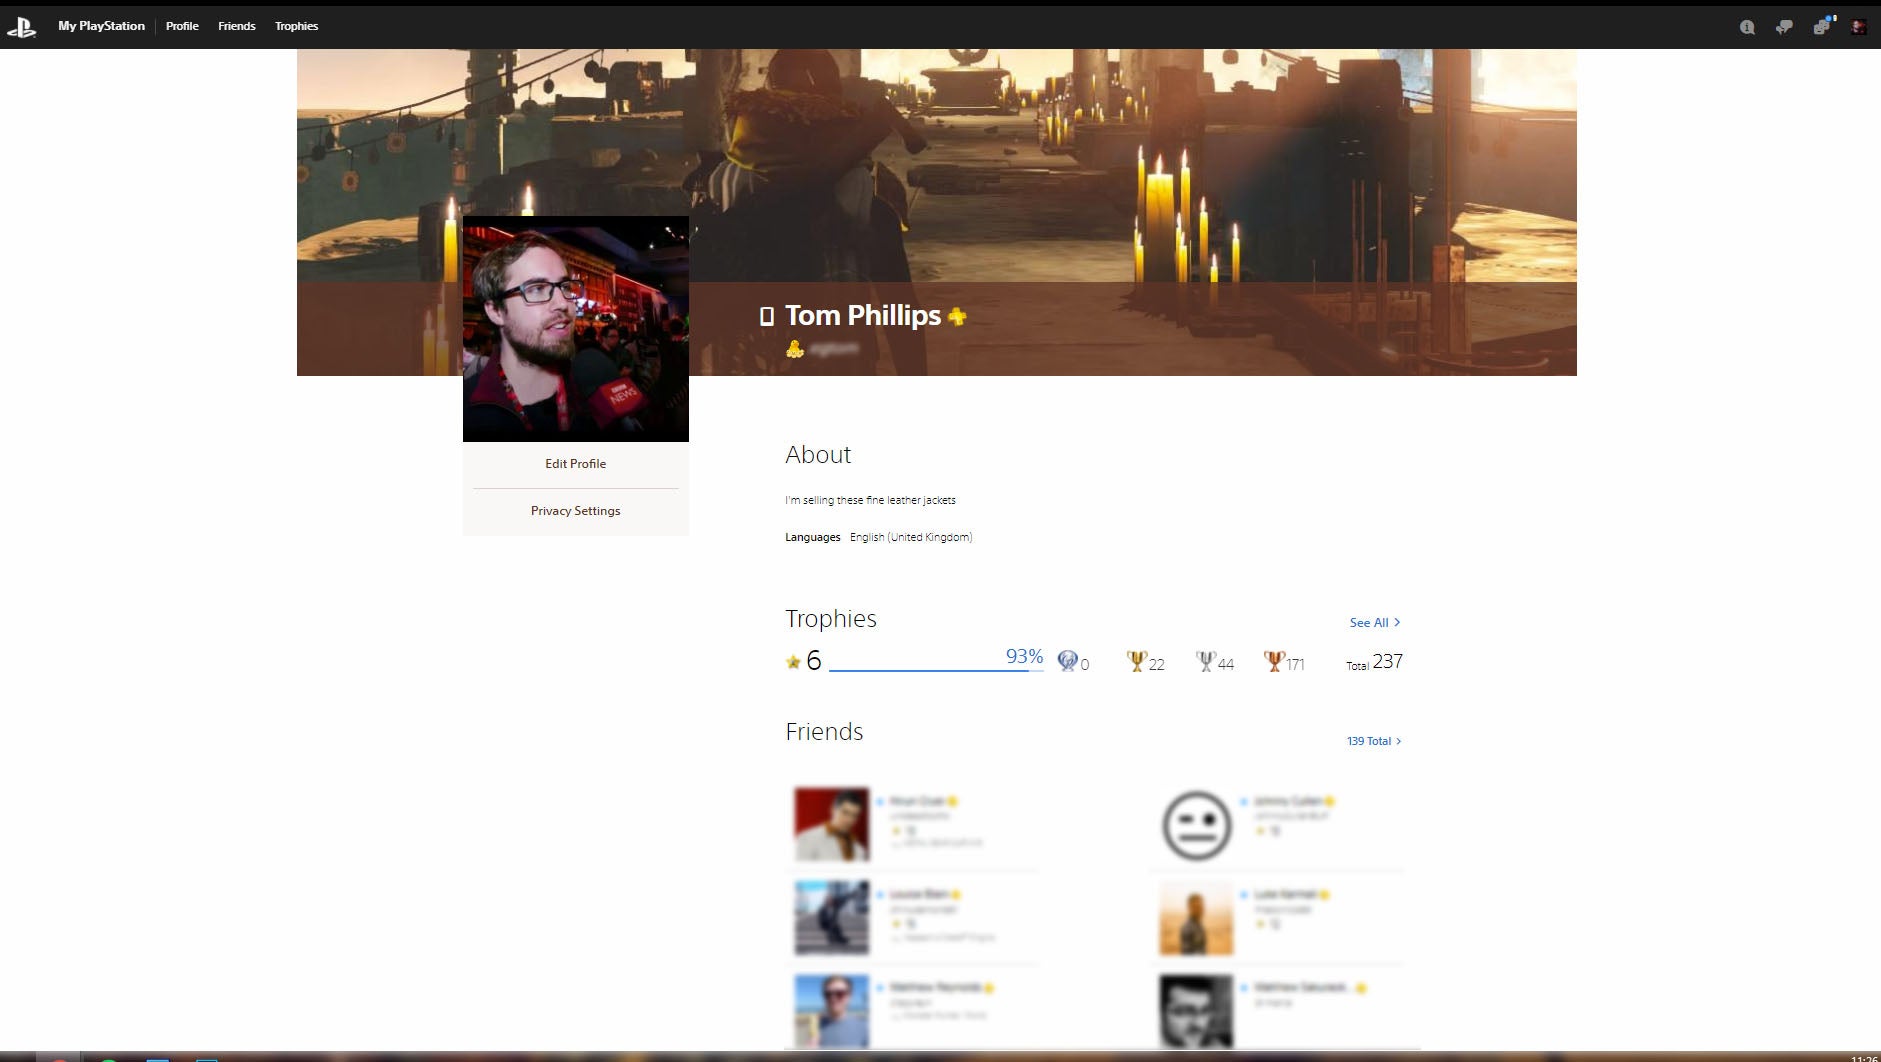The width and height of the screenshot is (1881, 1062).
Task: Click the account avatar in the top bar
Action: (x=1858, y=27)
